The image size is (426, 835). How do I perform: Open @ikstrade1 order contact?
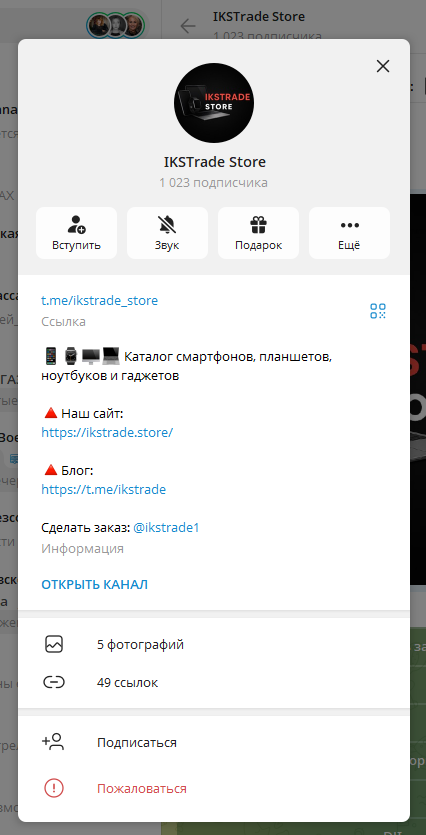point(166,528)
